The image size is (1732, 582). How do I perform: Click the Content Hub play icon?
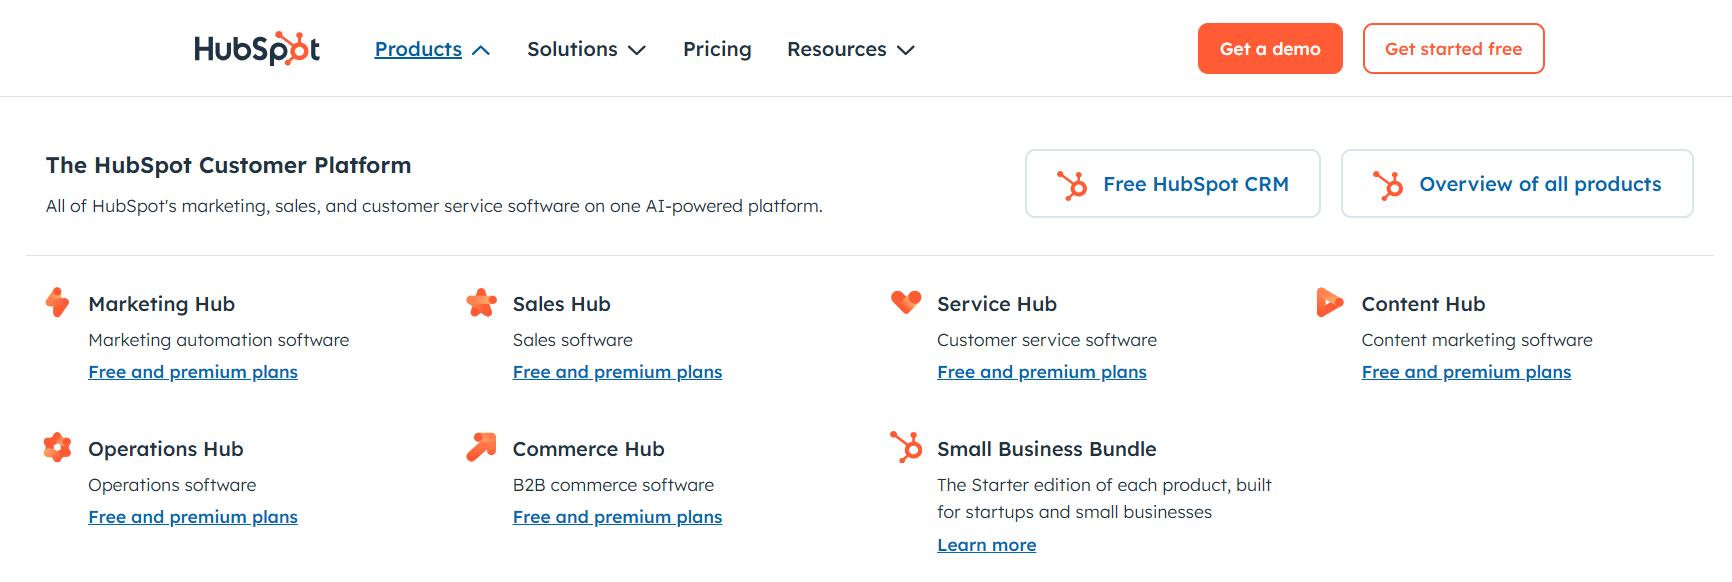1330,302
